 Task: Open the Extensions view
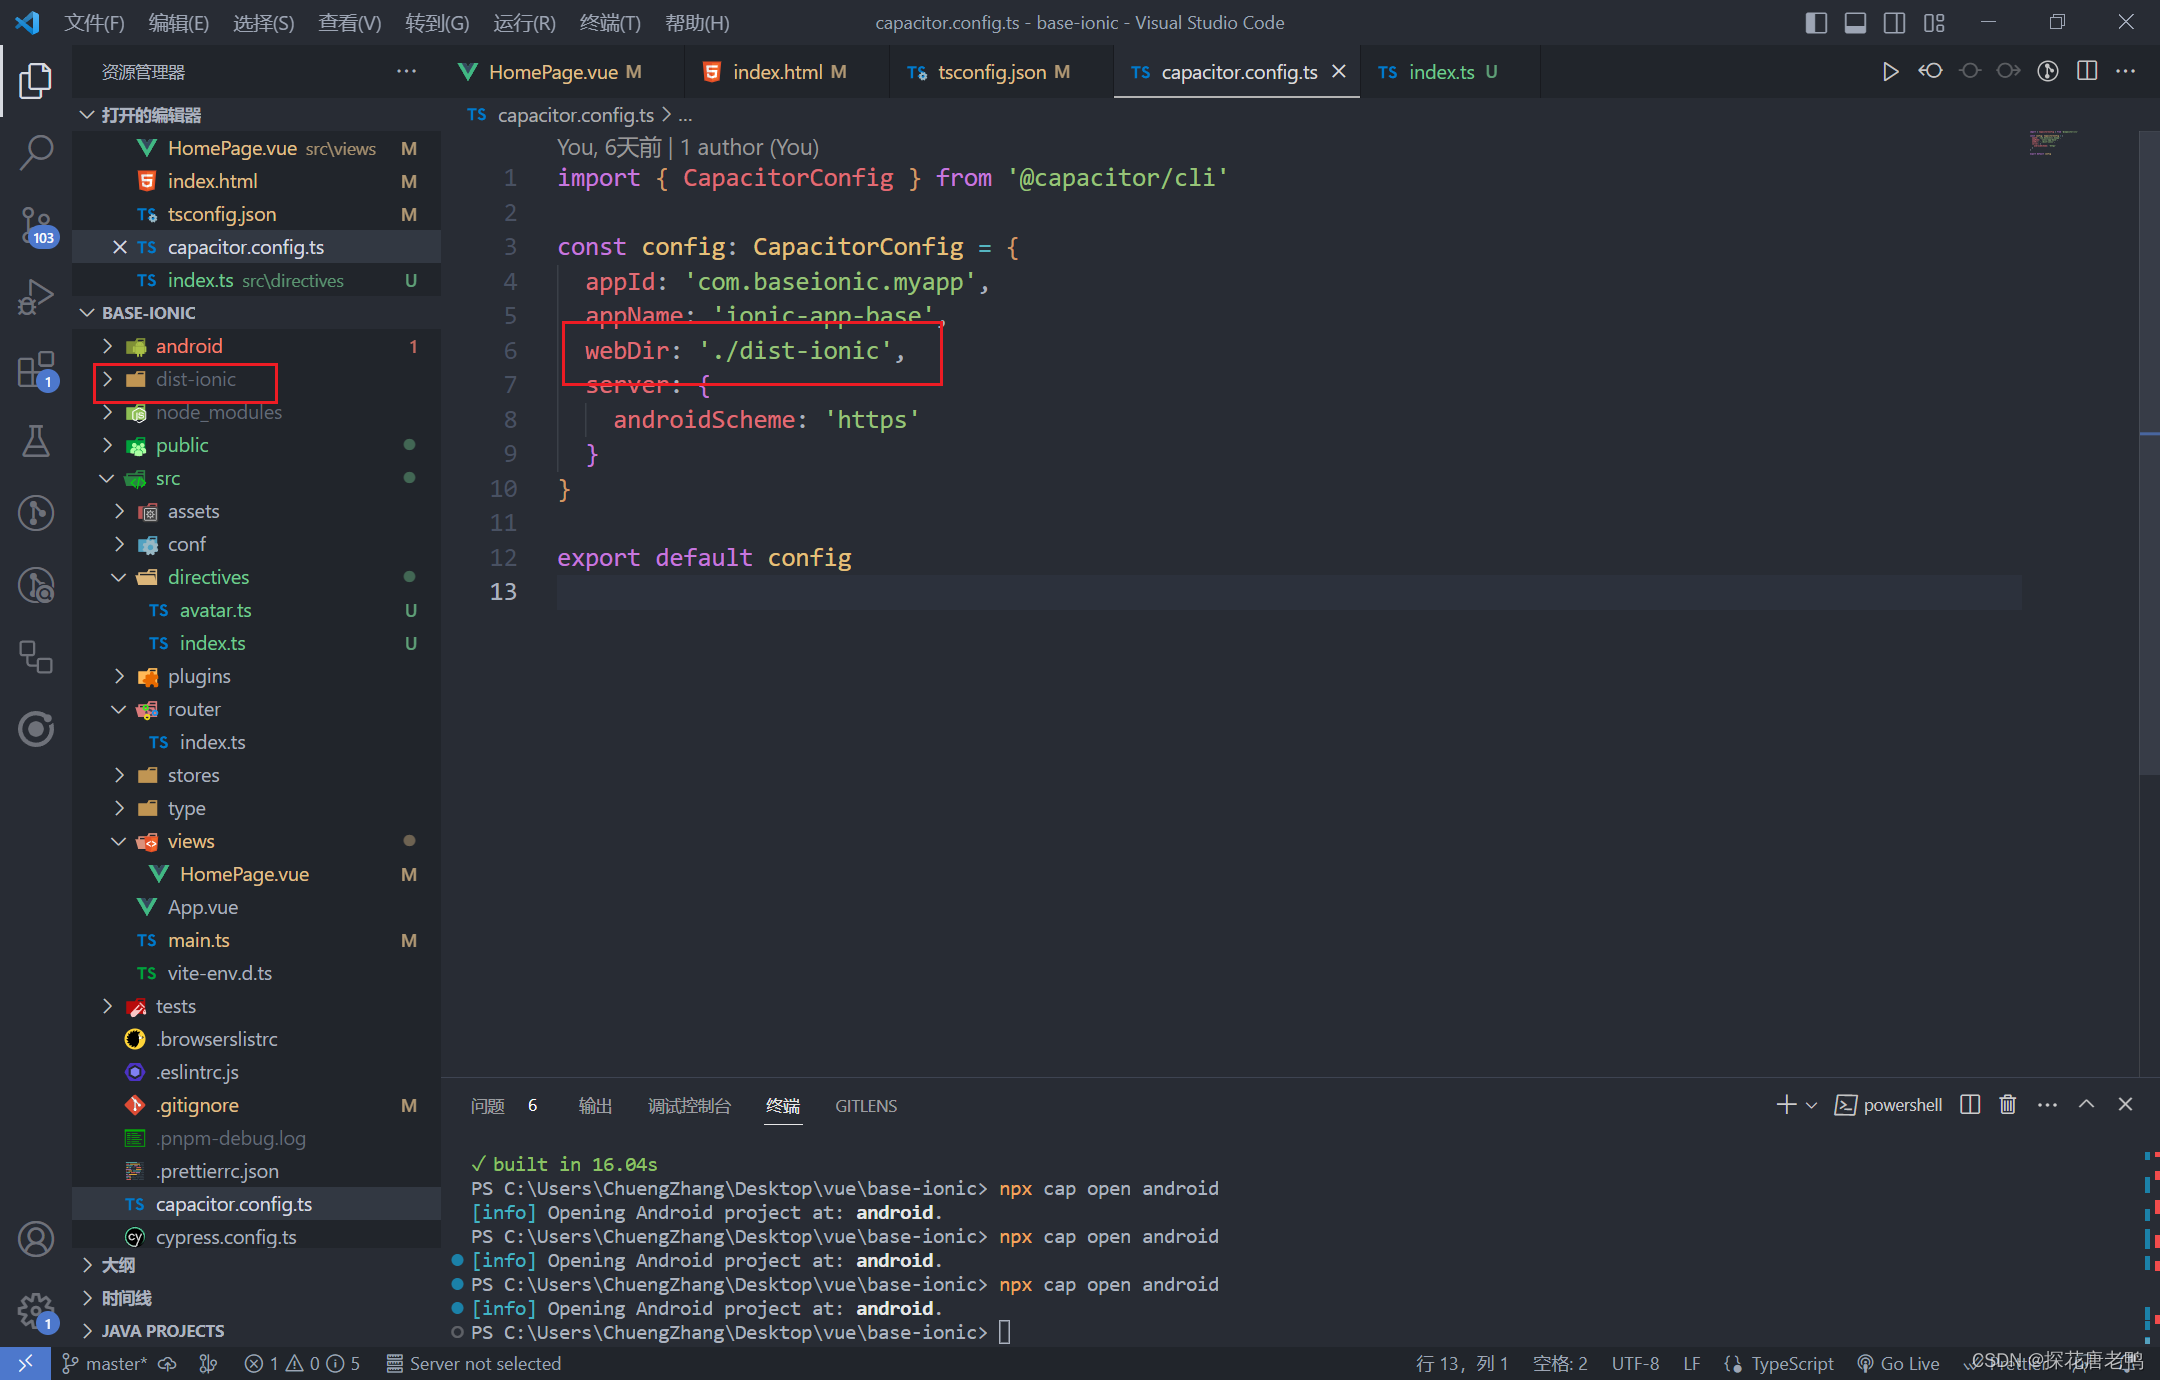click(x=36, y=369)
